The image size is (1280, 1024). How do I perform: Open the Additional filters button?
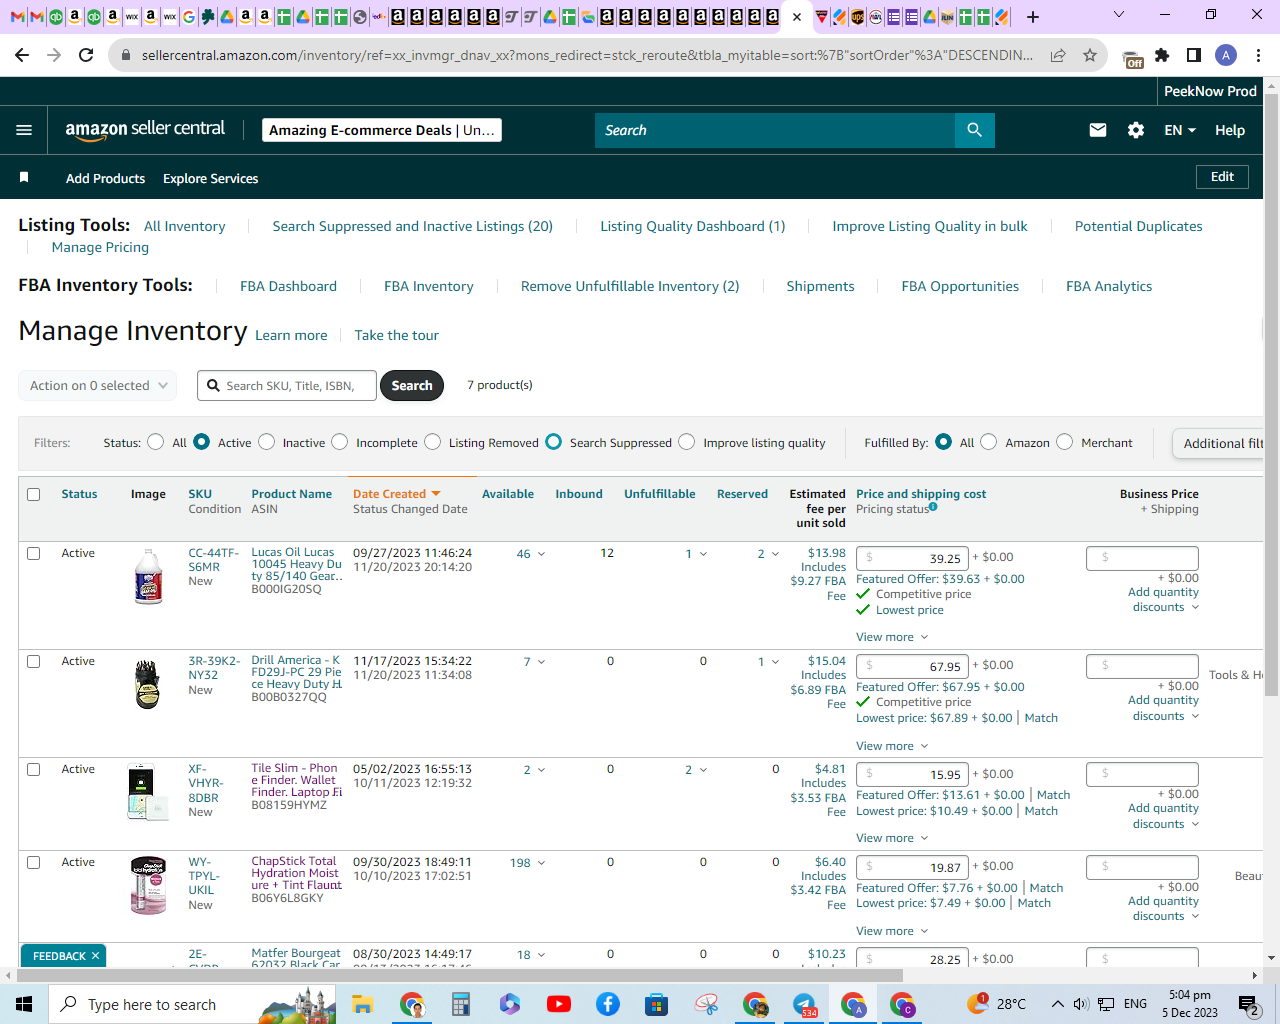pos(1218,443)
